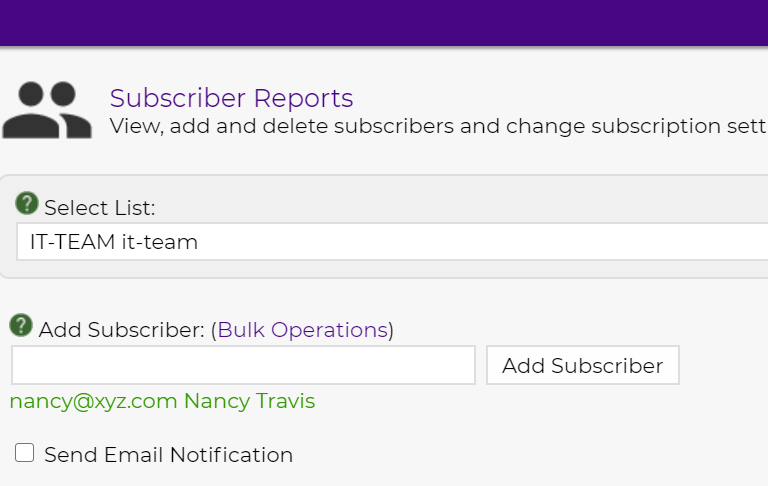
Task: Click the subscribers people icon
Action: pyautogui.click(x=47, y=110)
